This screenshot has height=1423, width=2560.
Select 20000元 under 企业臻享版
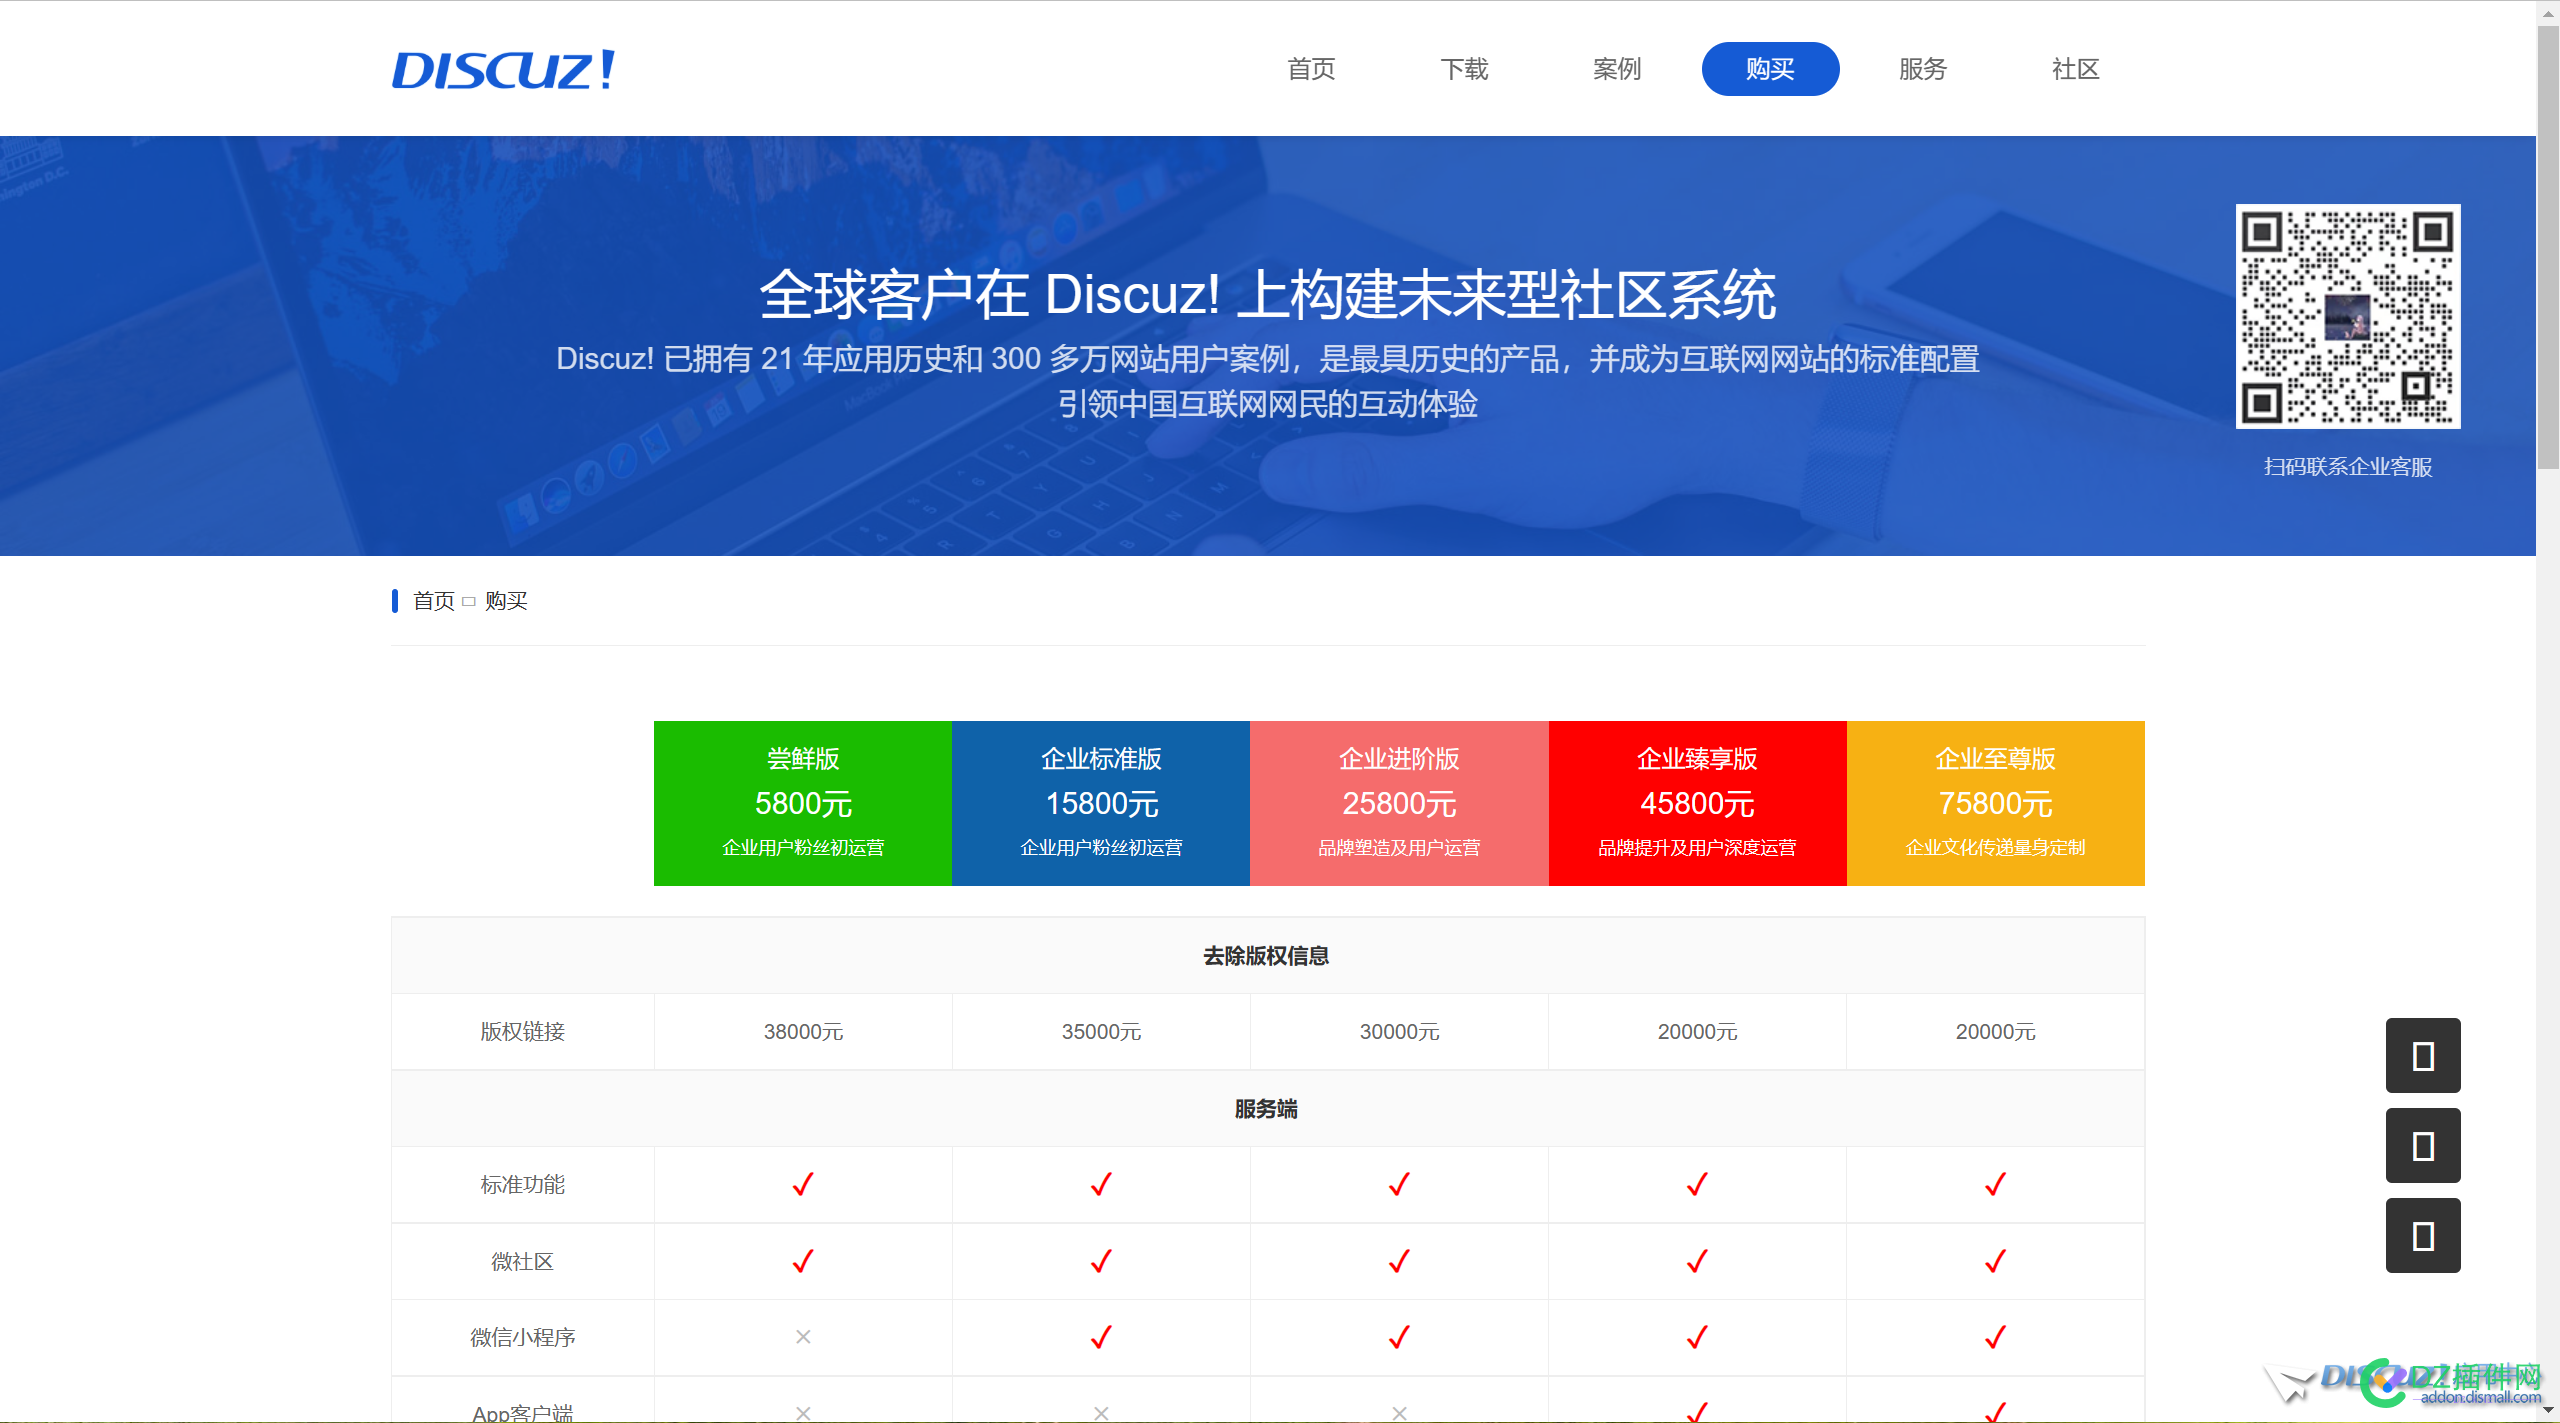(1697, 1032)
